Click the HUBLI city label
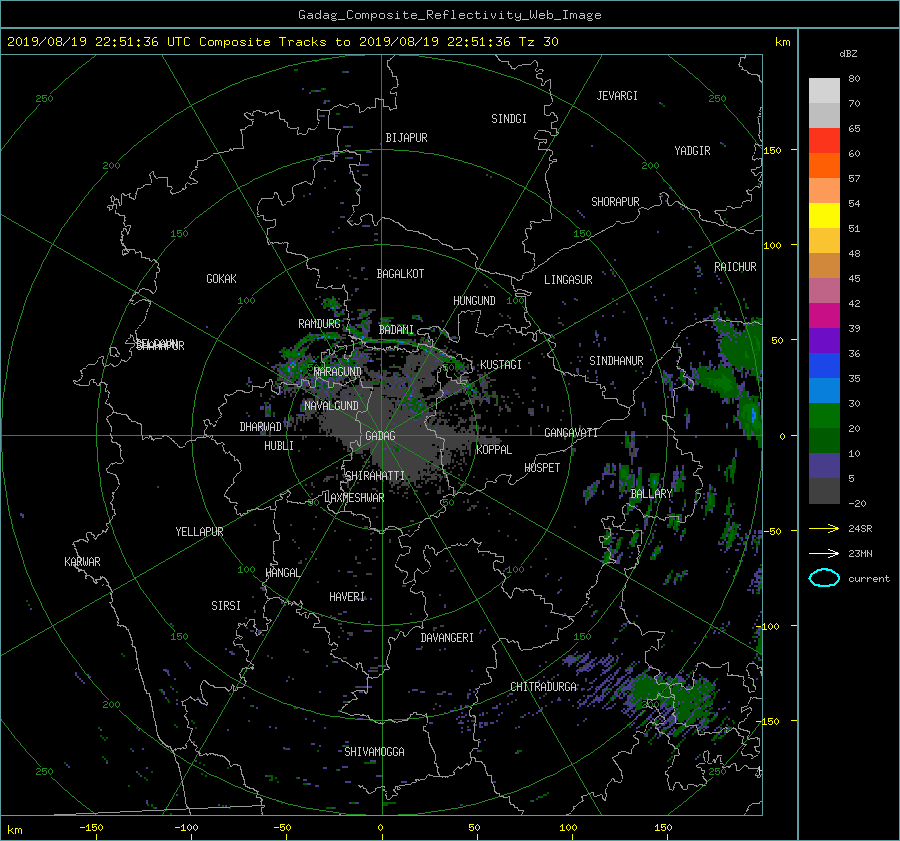Screen dimensions: 900x841 (x=278, y=446)
